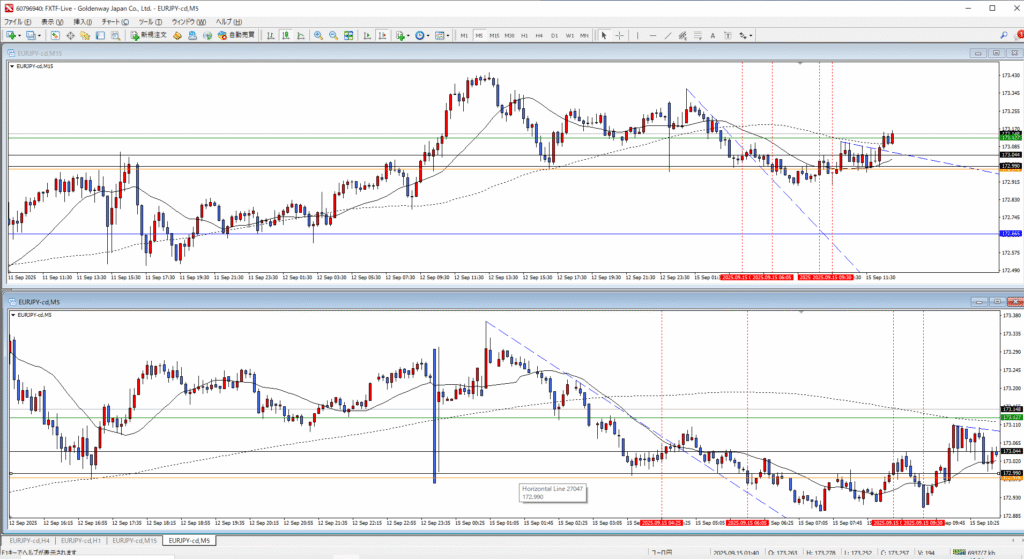Image resolution: width=1024 pixels, height=559 pixels.
Task: Open the MetaEditor book icon
Action: click(177, 35)
